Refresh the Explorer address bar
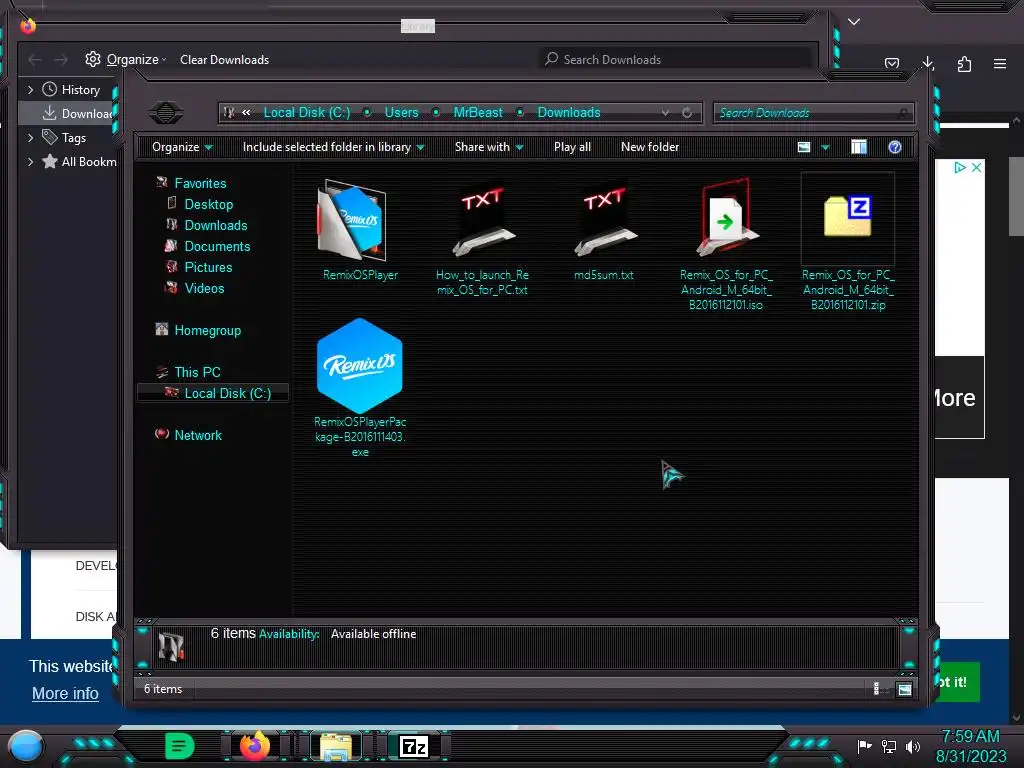The image size is (1024, 768). point(687,112)
